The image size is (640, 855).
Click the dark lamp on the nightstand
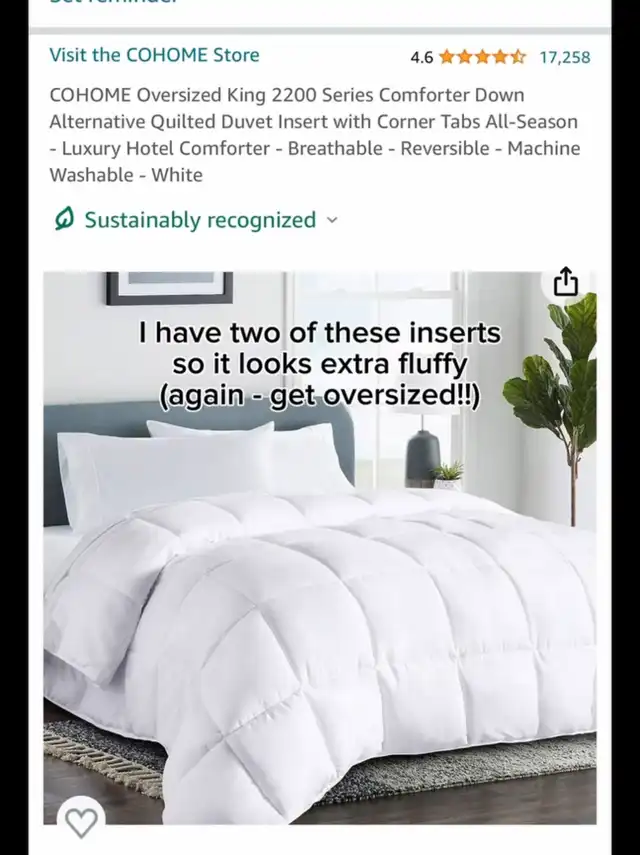click(x=422, y=457)
